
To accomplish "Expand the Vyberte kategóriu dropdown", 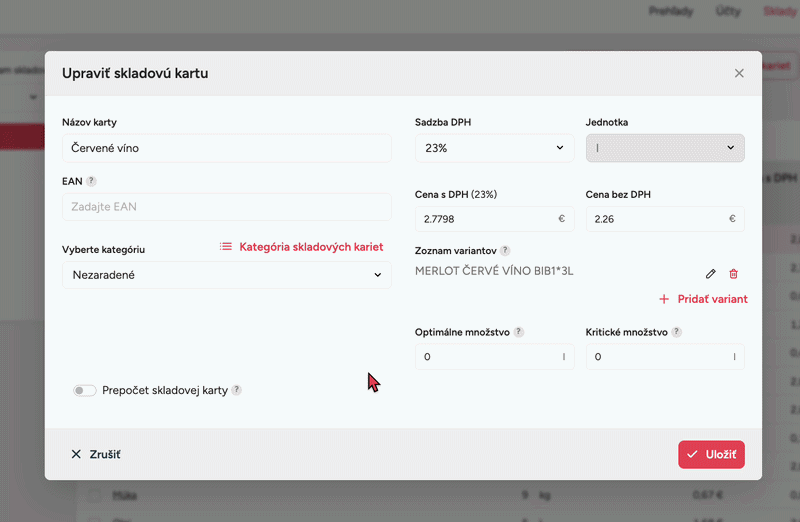I will pyautogui.click(x=226, y=275).
